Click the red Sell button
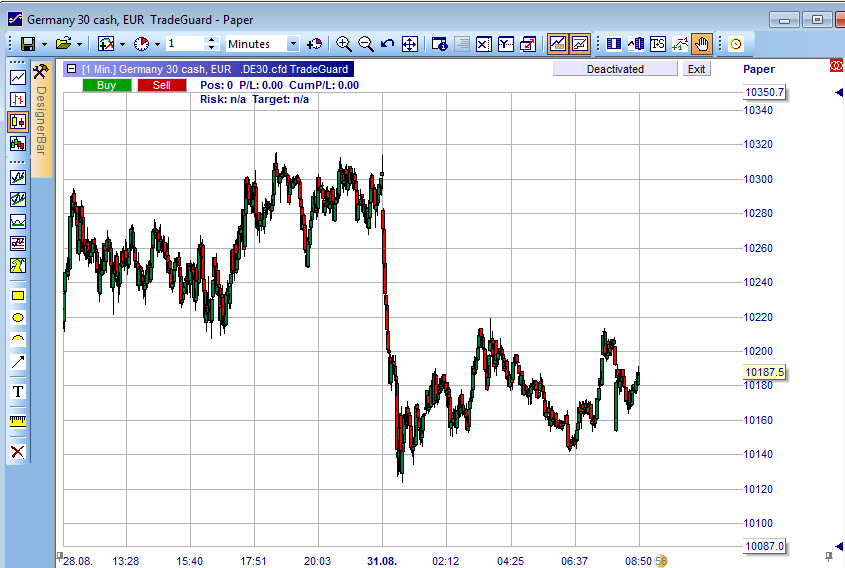Image resolution: width=845 pixels, height=568 pixels. pyautogui.click(x=162, y=85)
